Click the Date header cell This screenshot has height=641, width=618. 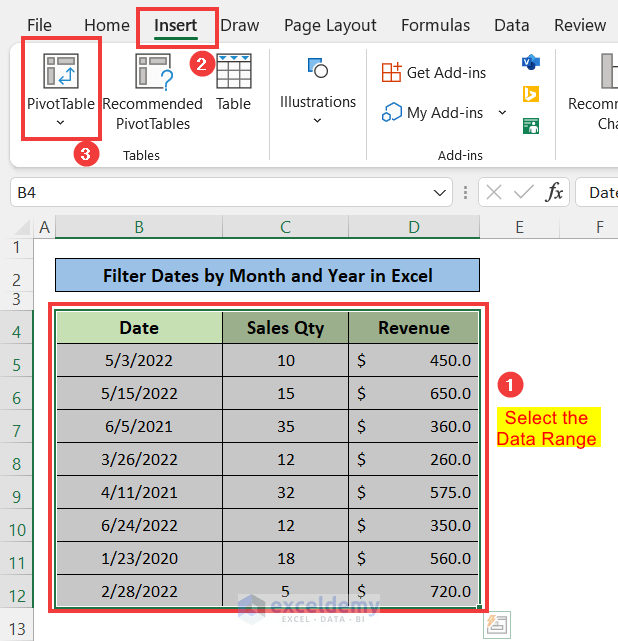click(139, 327)
